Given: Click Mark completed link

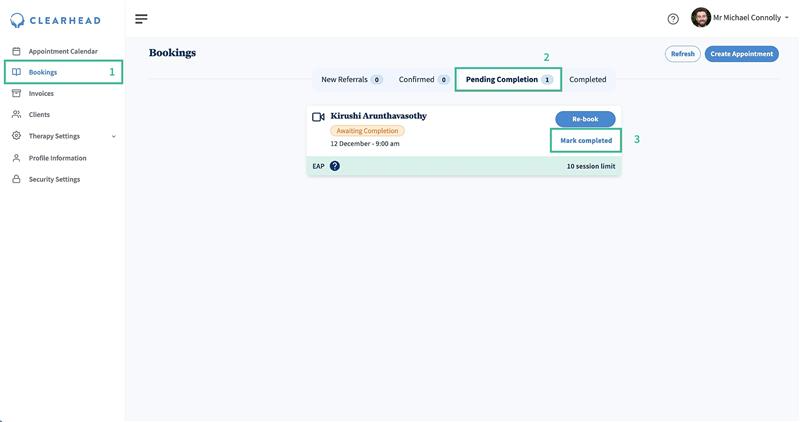Looking at the screenshot, I should pyautogui.click(x=586, y=140).
